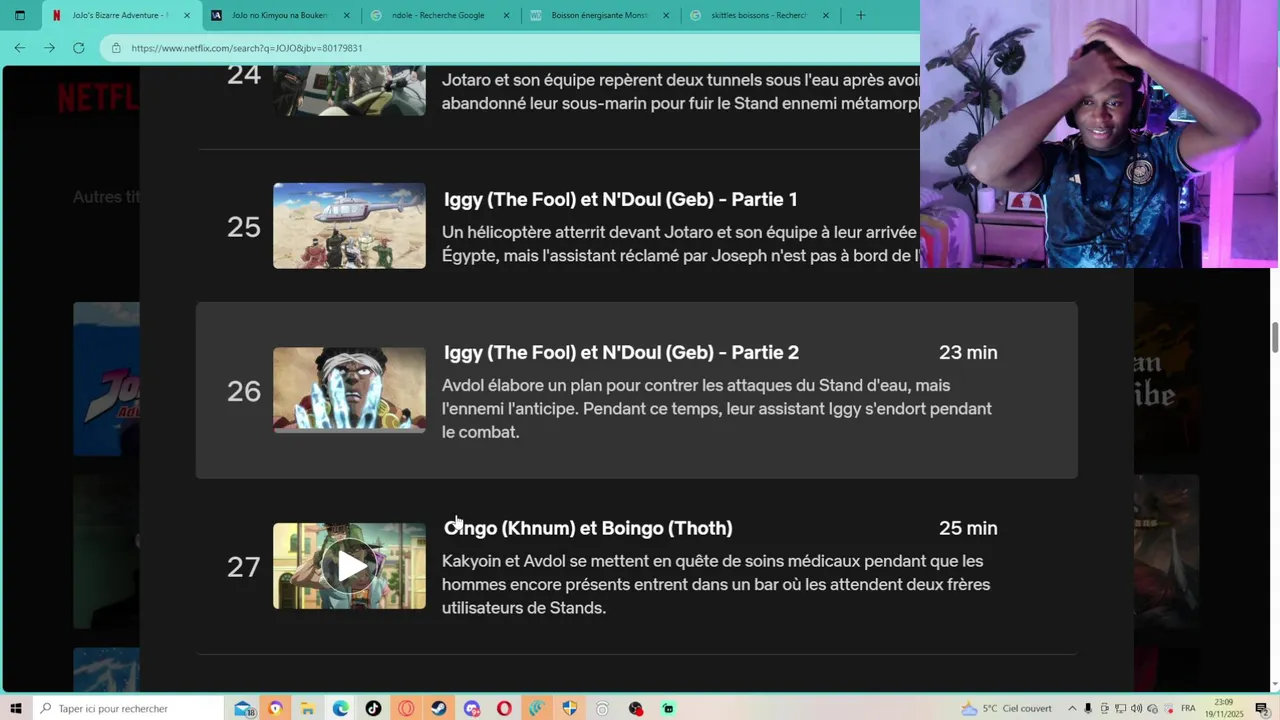
Task: Open TikTok from taskbar
Action: coord(373,708)
